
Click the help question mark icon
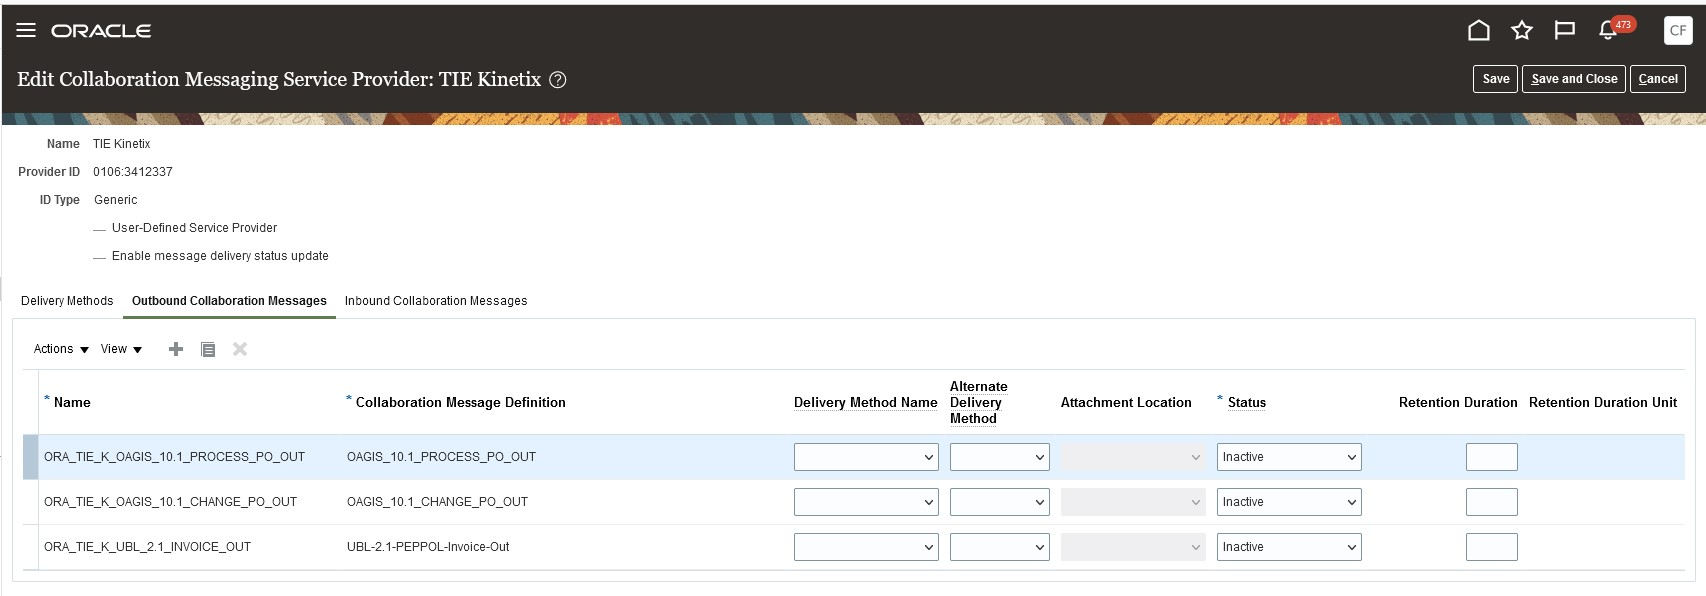[x=558, y=80]
